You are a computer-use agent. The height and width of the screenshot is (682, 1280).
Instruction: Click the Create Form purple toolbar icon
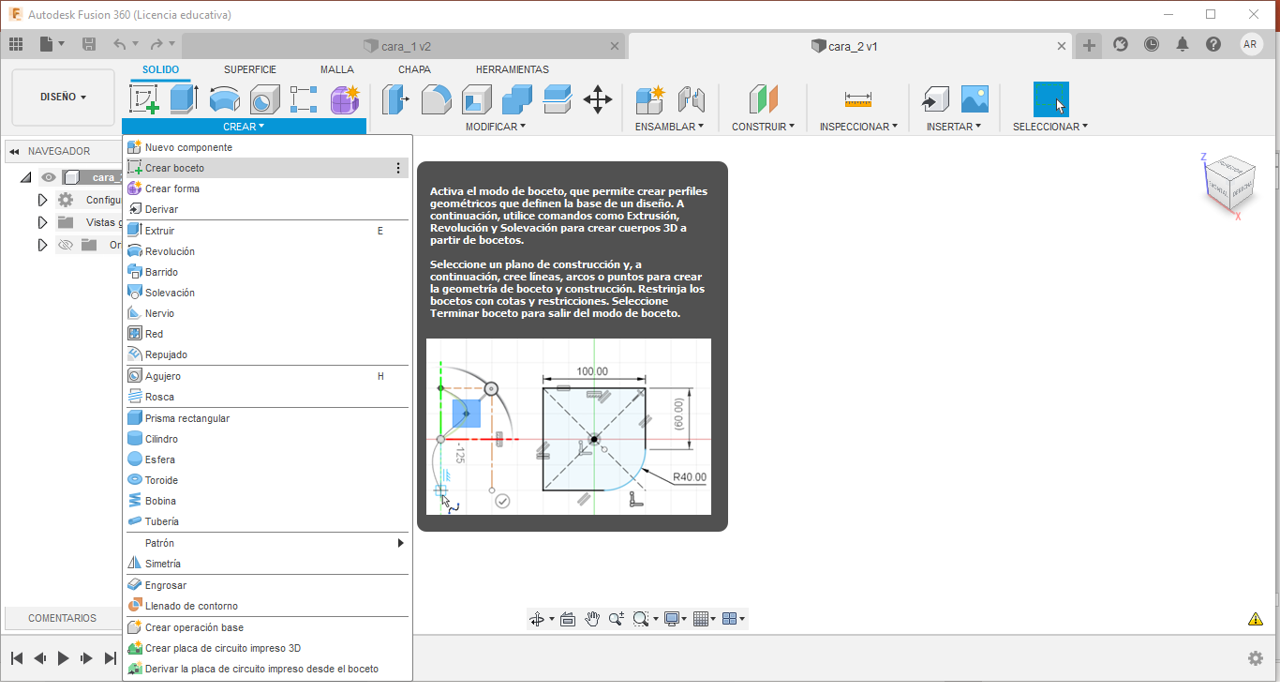point(344,99)
